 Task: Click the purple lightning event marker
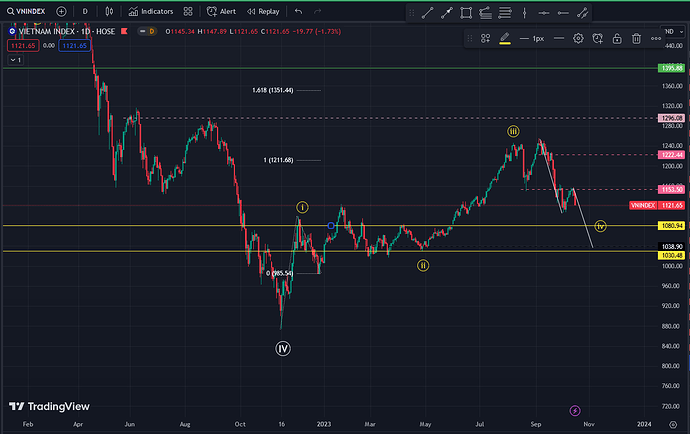575,411
